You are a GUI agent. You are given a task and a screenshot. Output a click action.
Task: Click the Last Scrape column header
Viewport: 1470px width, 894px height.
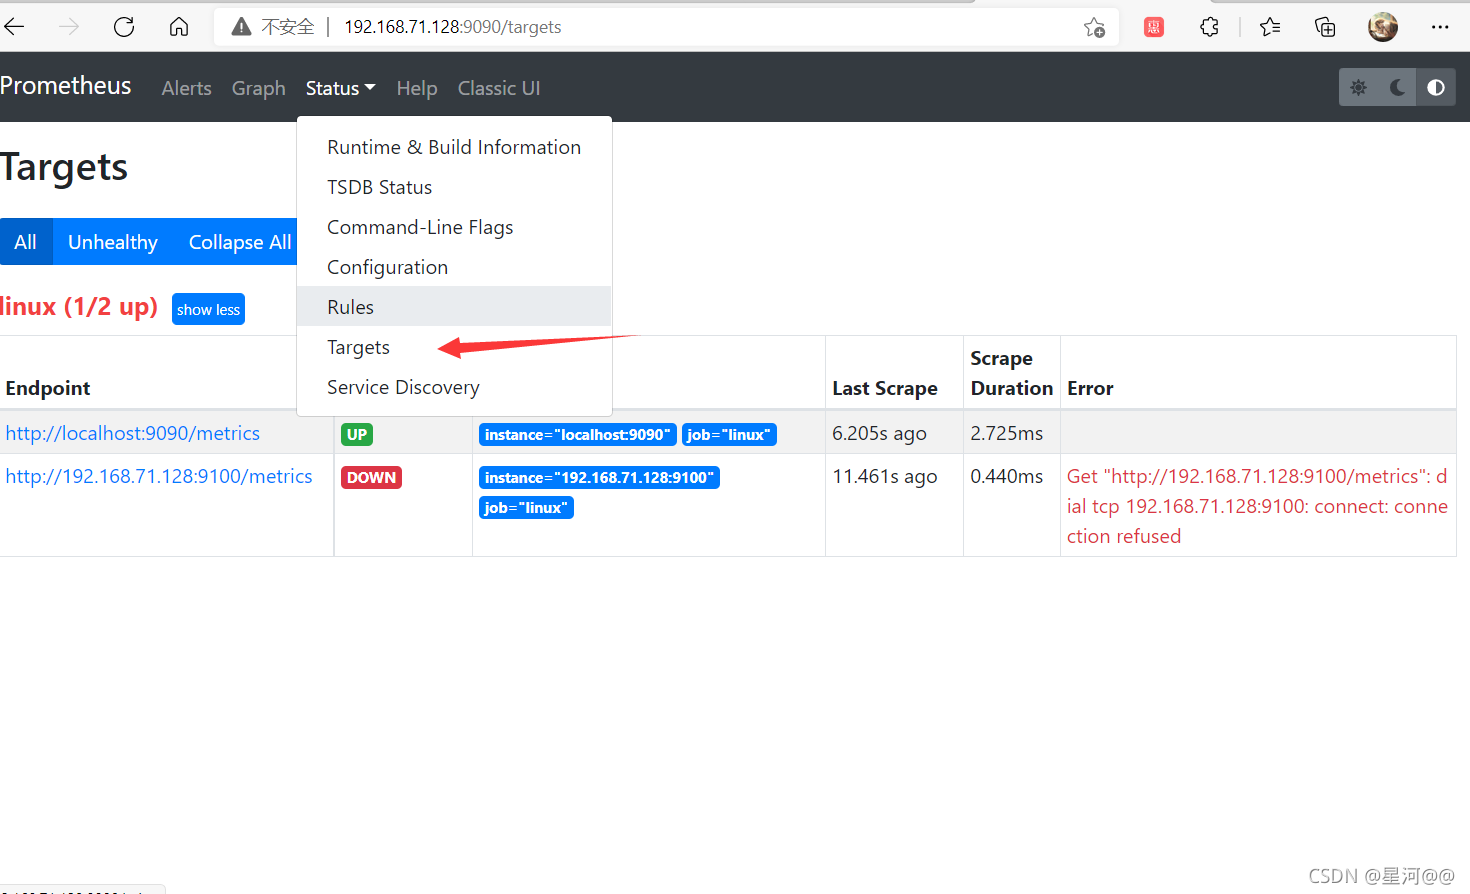point(885,388)
